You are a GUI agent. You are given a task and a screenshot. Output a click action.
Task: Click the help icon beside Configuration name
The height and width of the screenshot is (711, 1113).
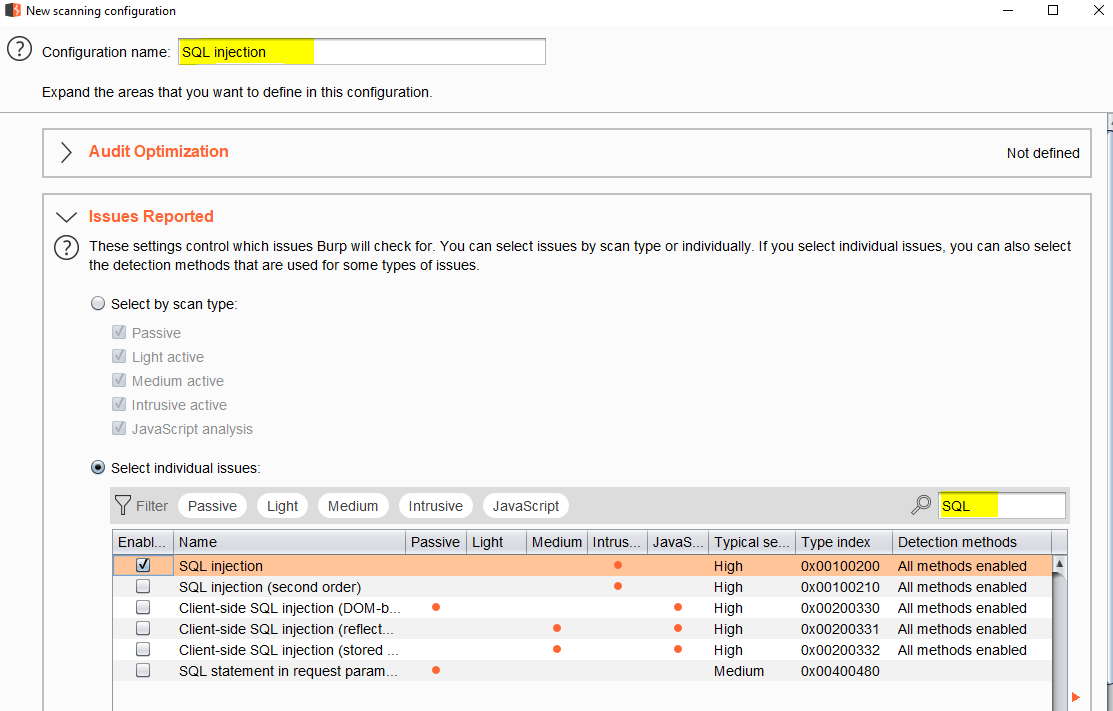19,50
